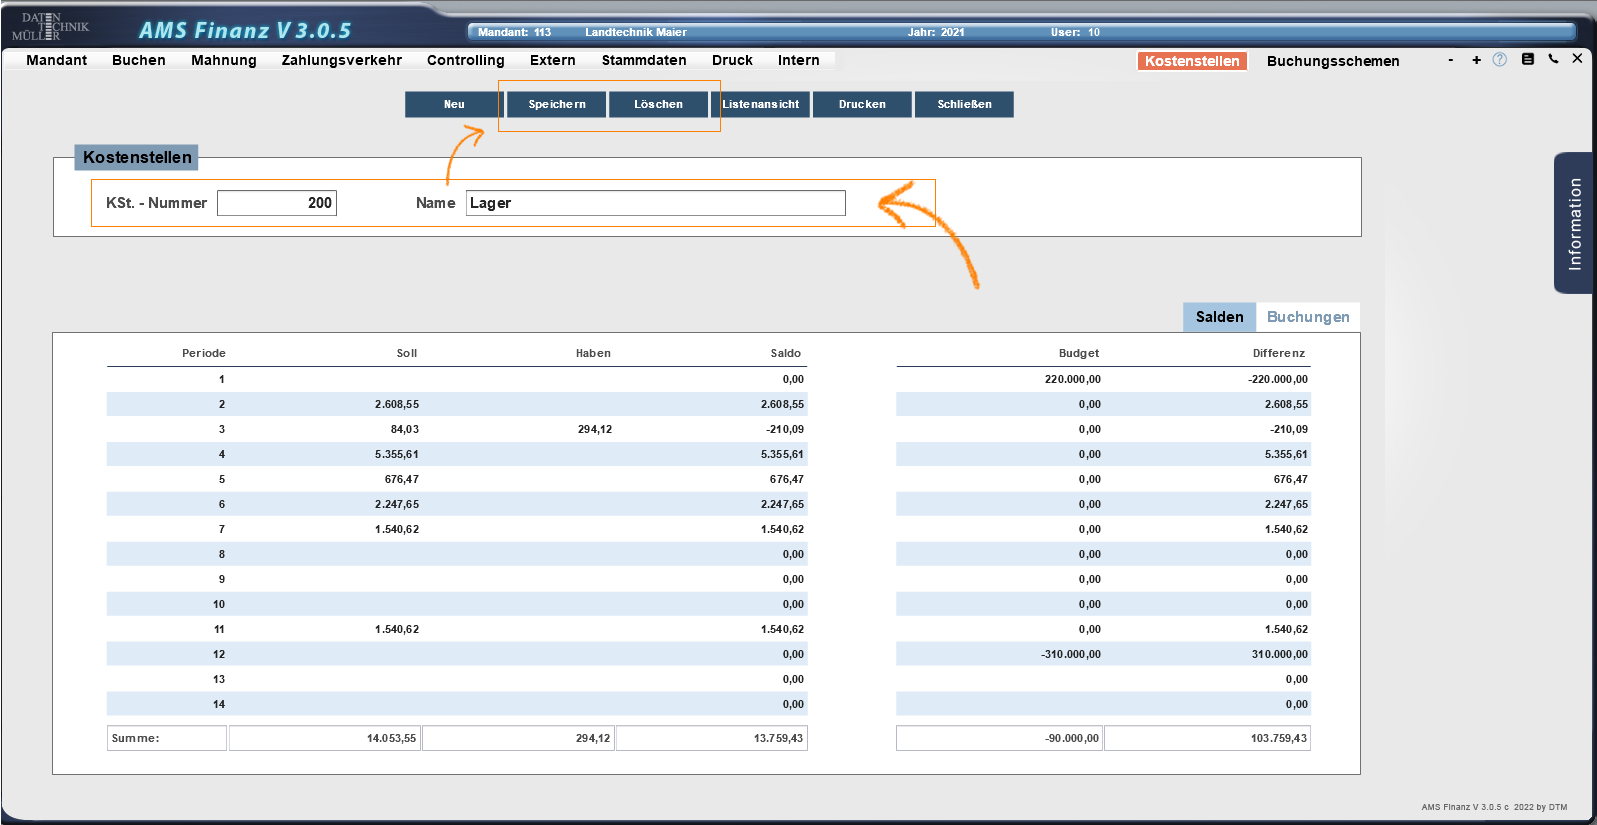Viewport: 1597px width, 825px height.
Task: Click the Drucken button
Action: pos(862,104)
